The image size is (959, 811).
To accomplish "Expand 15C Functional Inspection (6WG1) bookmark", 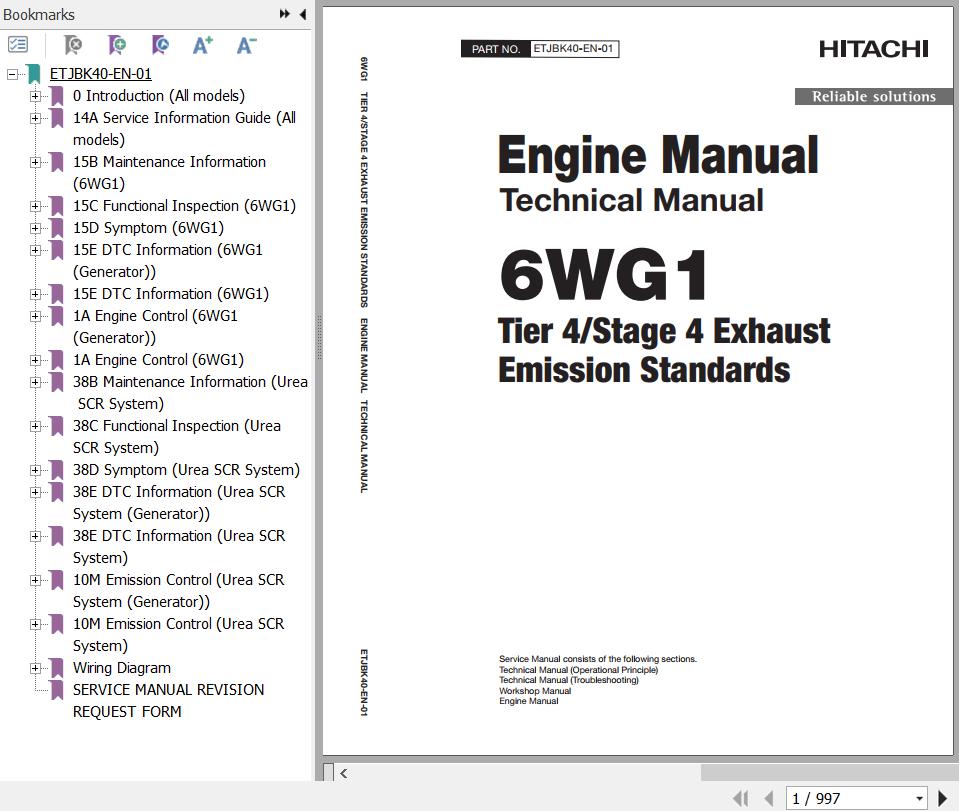I will (x=35, y=206).
